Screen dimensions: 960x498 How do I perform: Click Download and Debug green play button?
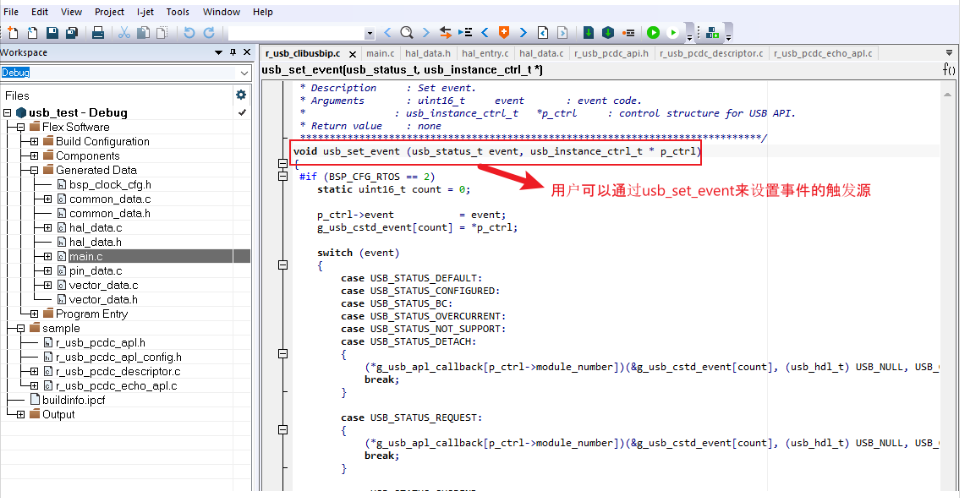coord(653,32)
